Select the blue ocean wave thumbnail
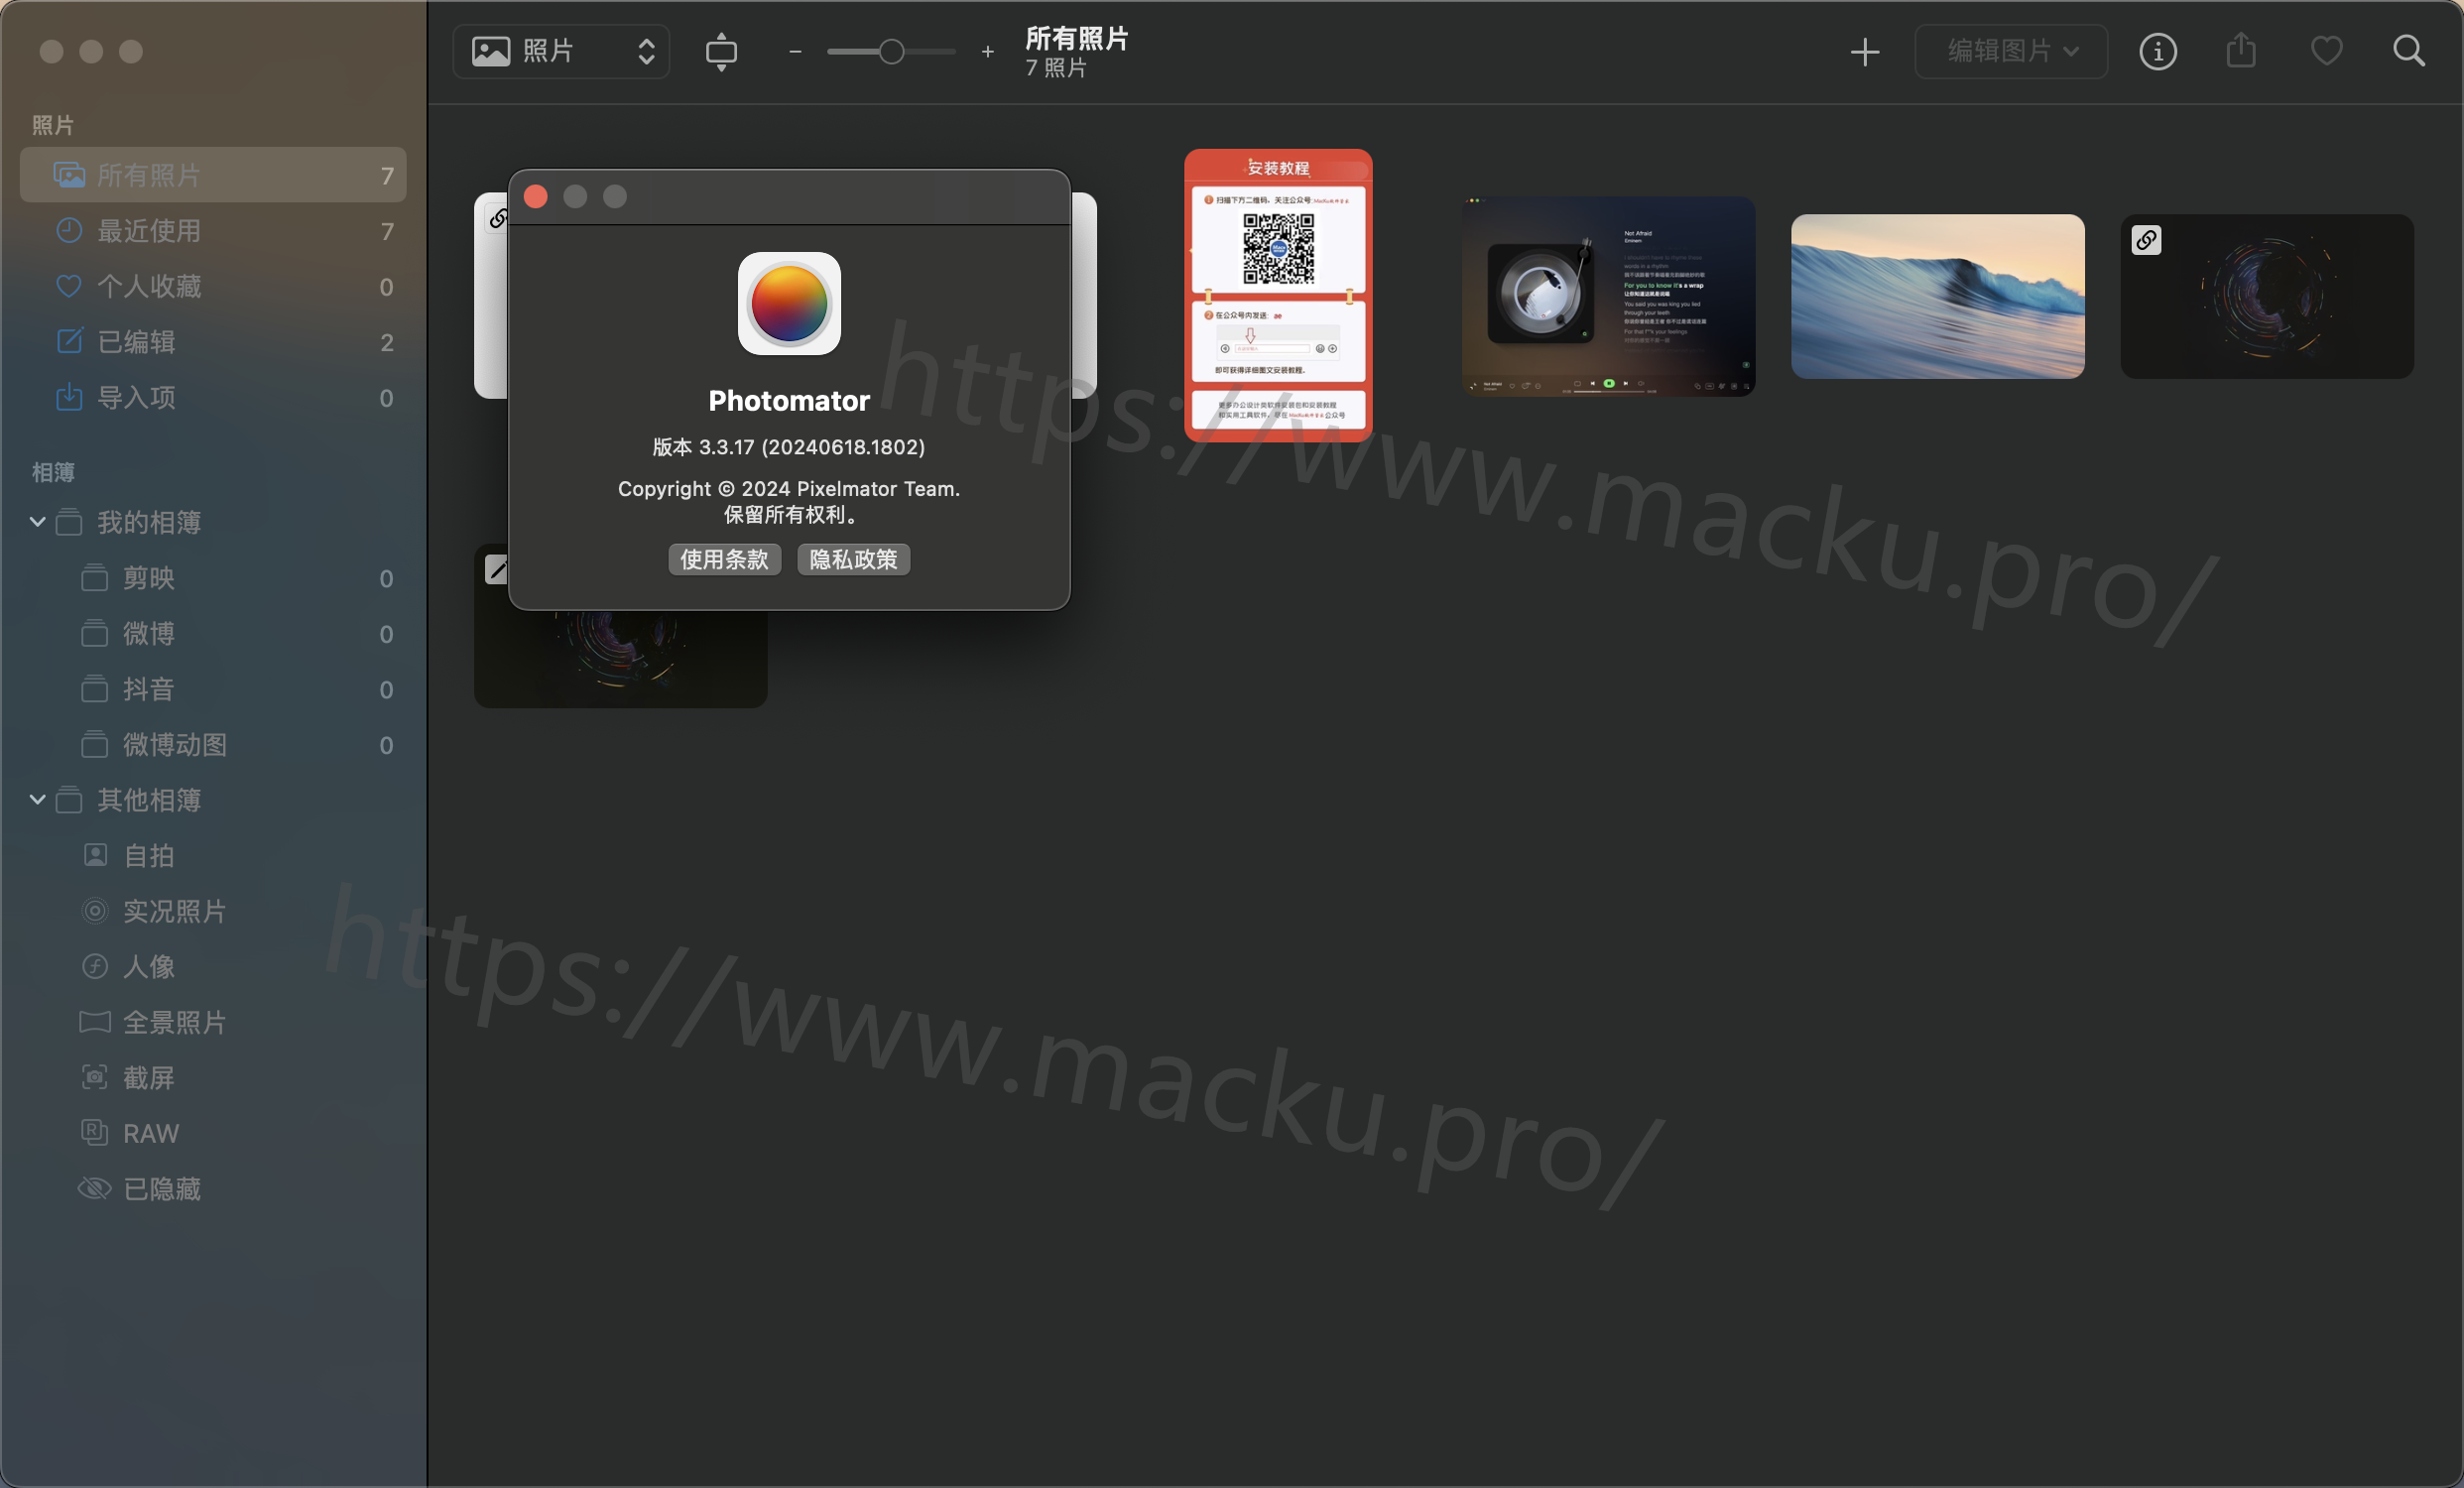 tap(1937, 296)
